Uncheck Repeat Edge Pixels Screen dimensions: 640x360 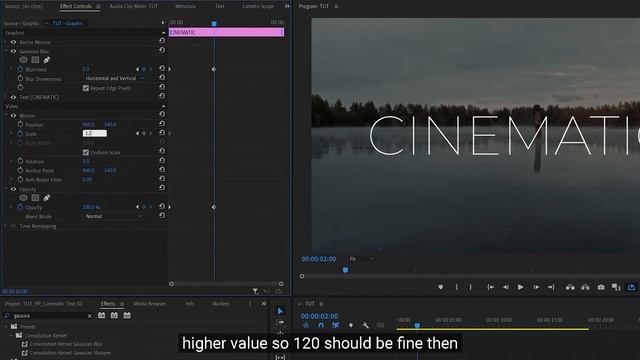pos(86,88)
